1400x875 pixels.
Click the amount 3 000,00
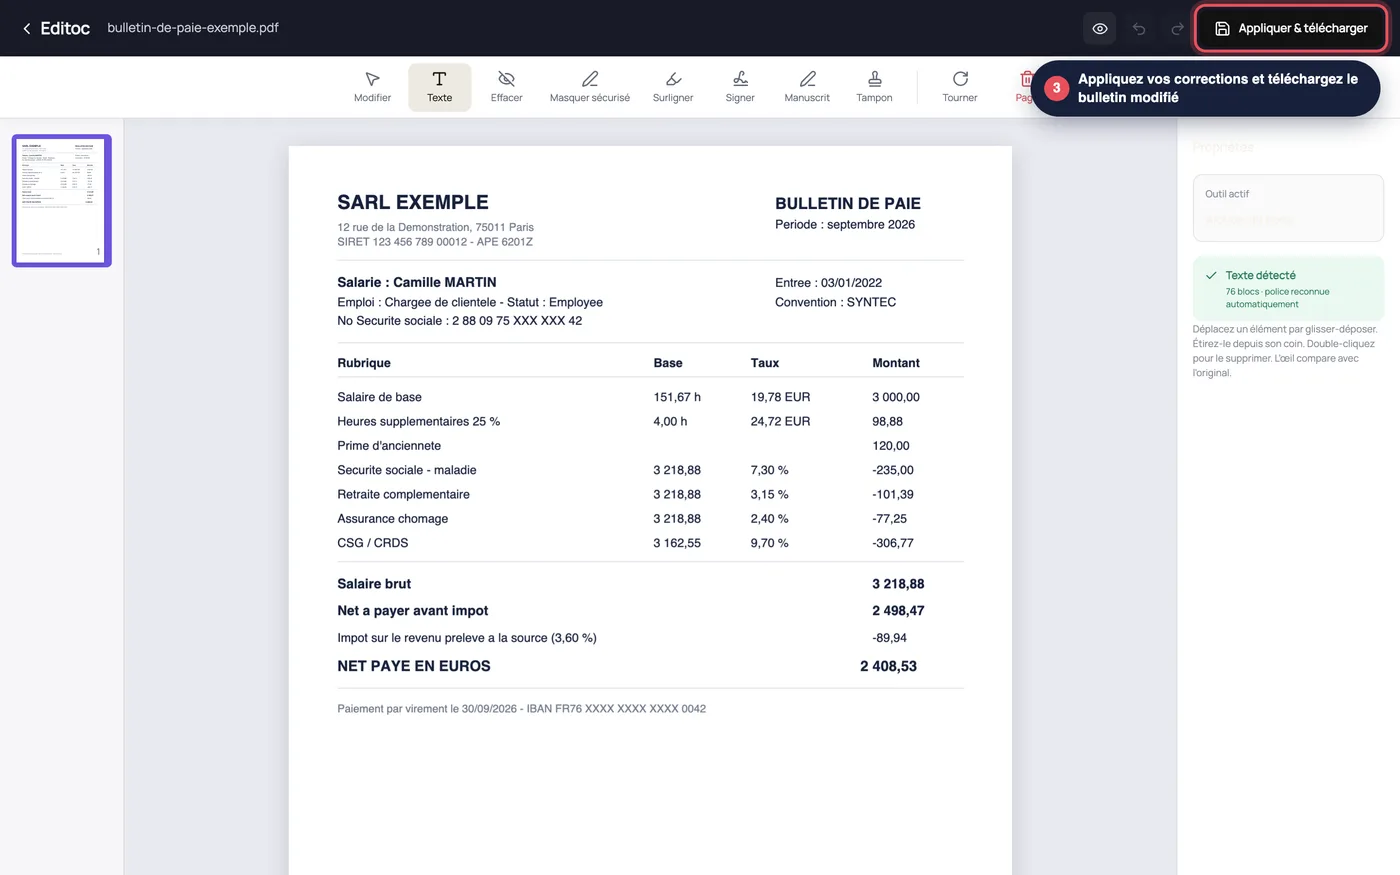click(896, 397)
